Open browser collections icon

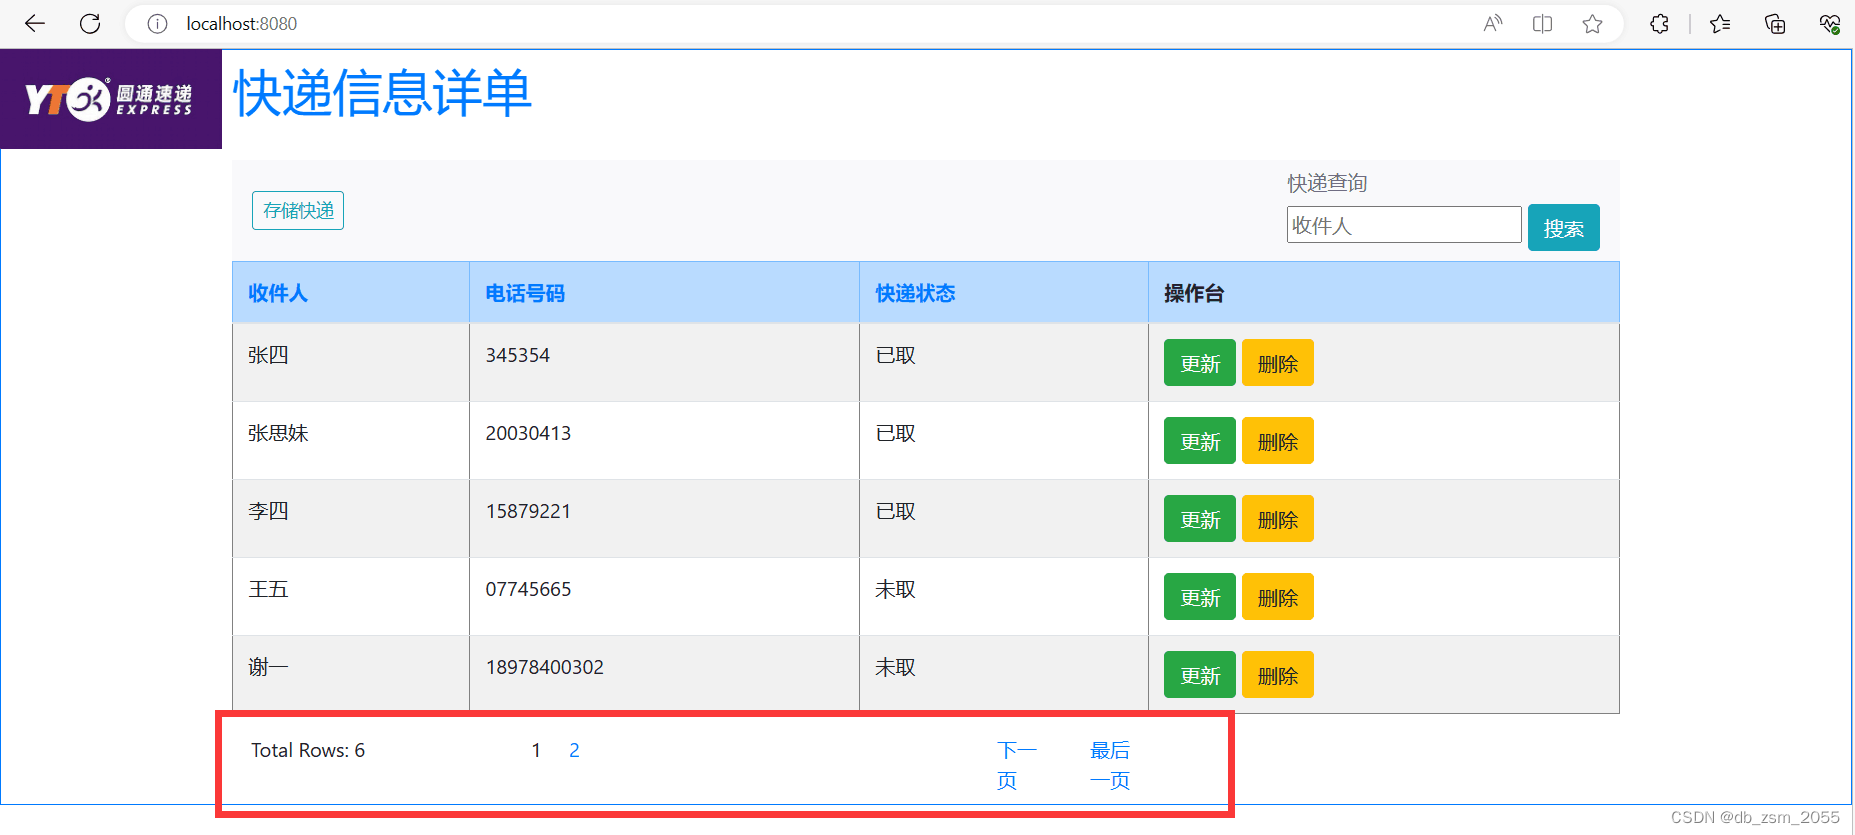(1775, 24)
